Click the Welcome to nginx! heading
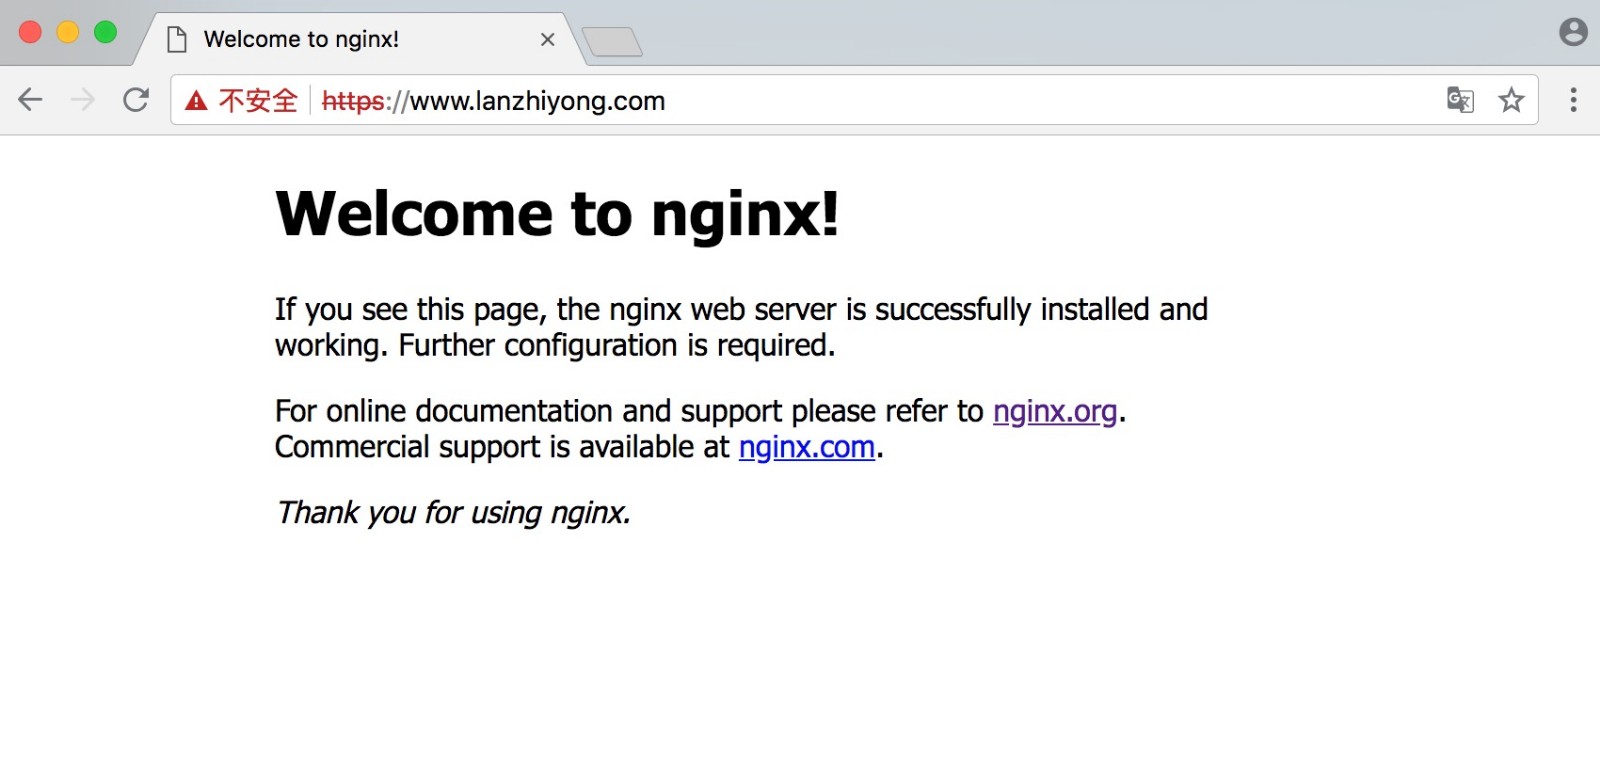 coord(557,213)
